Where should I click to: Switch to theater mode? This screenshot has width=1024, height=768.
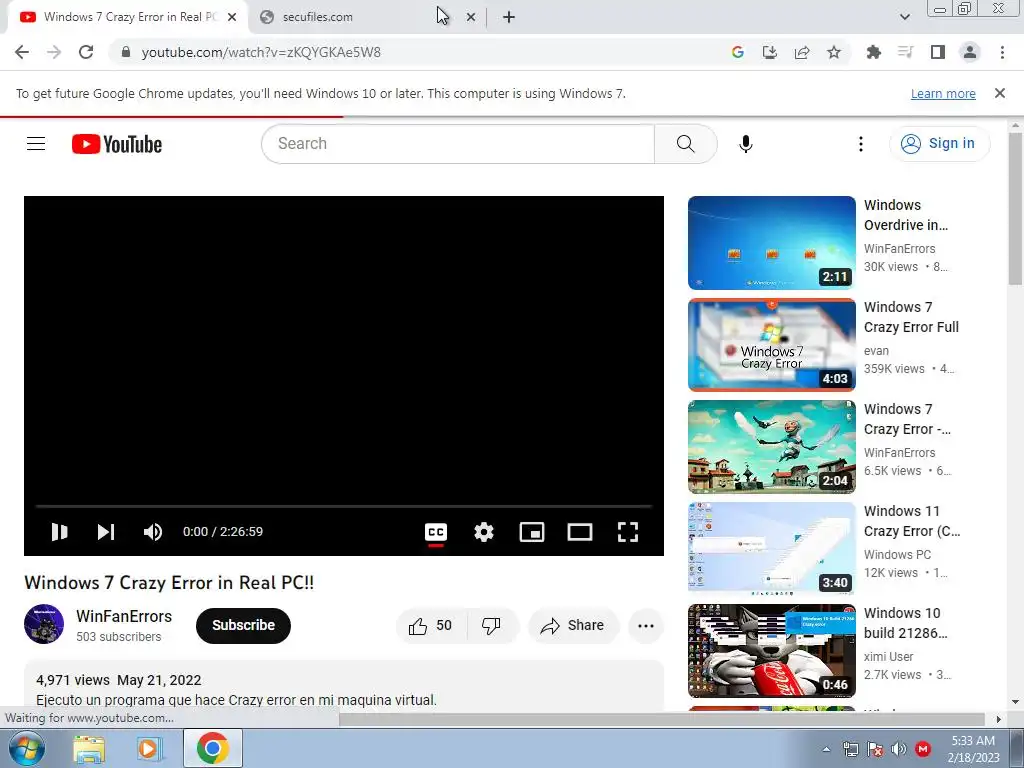tap(580, 532)
